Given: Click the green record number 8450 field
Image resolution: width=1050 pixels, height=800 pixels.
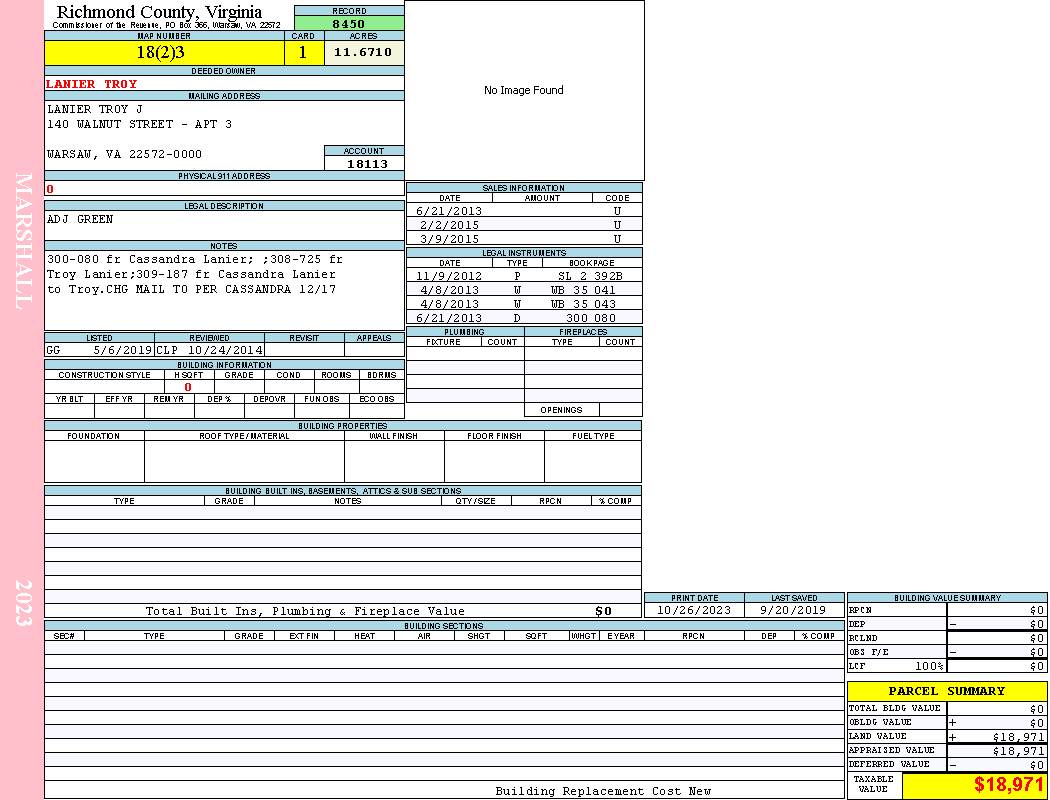Looking at the screenshot, I should coord(349,23).
